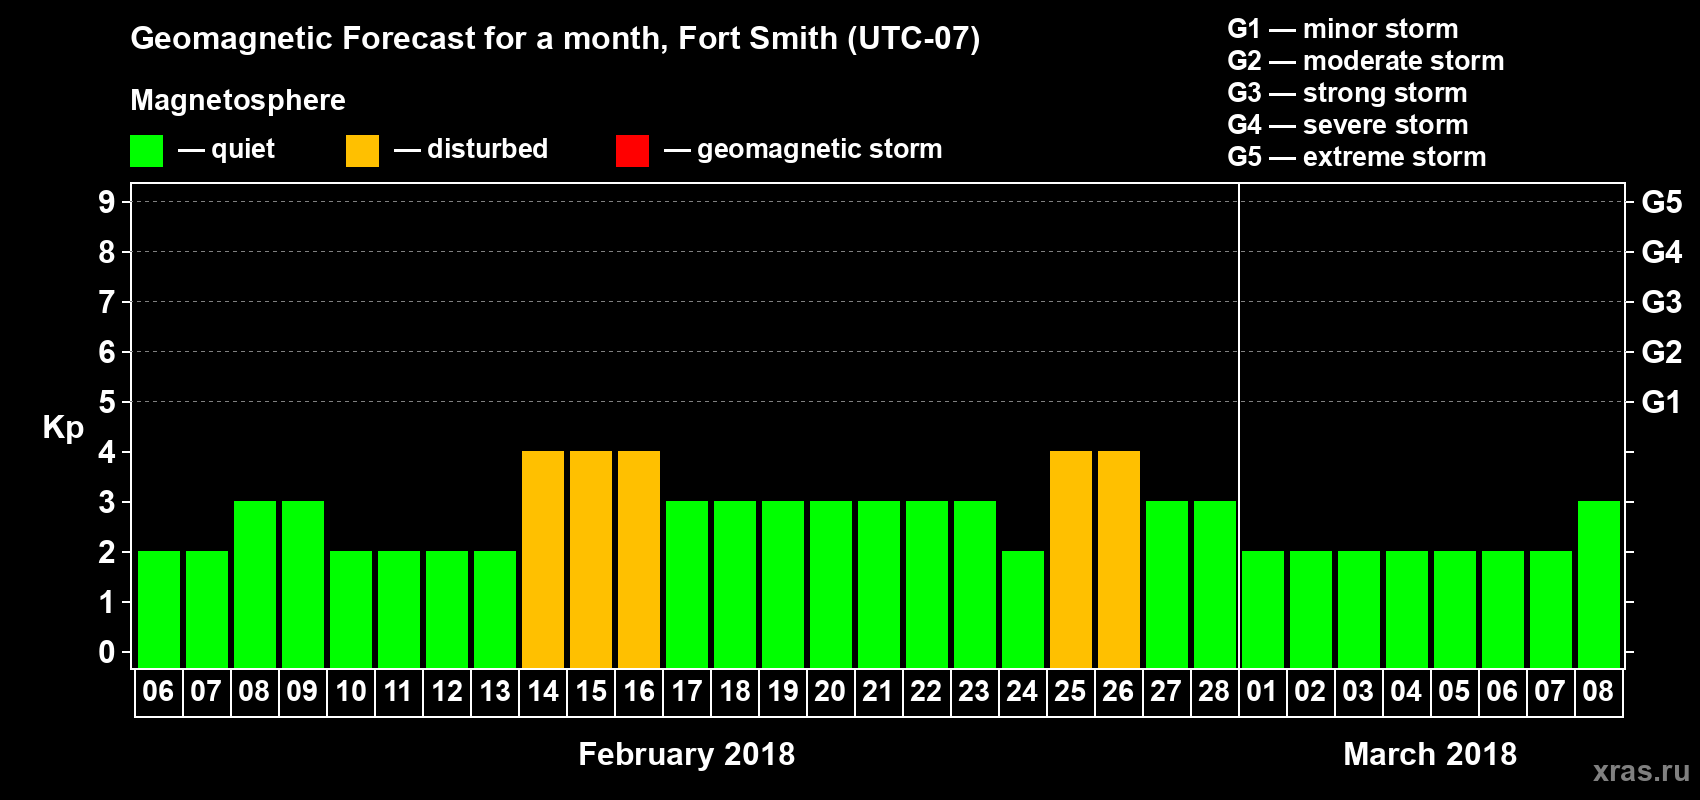Viewport: 1700px width, 800px height.
Task: Click the orange bar for February 16
Action: 639,559
